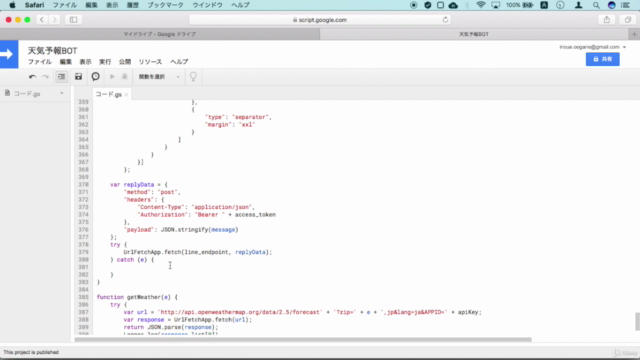Screen dimensions: 640x360
Task: Reload the page with the refresh icon
Action: tap(445, 20)
